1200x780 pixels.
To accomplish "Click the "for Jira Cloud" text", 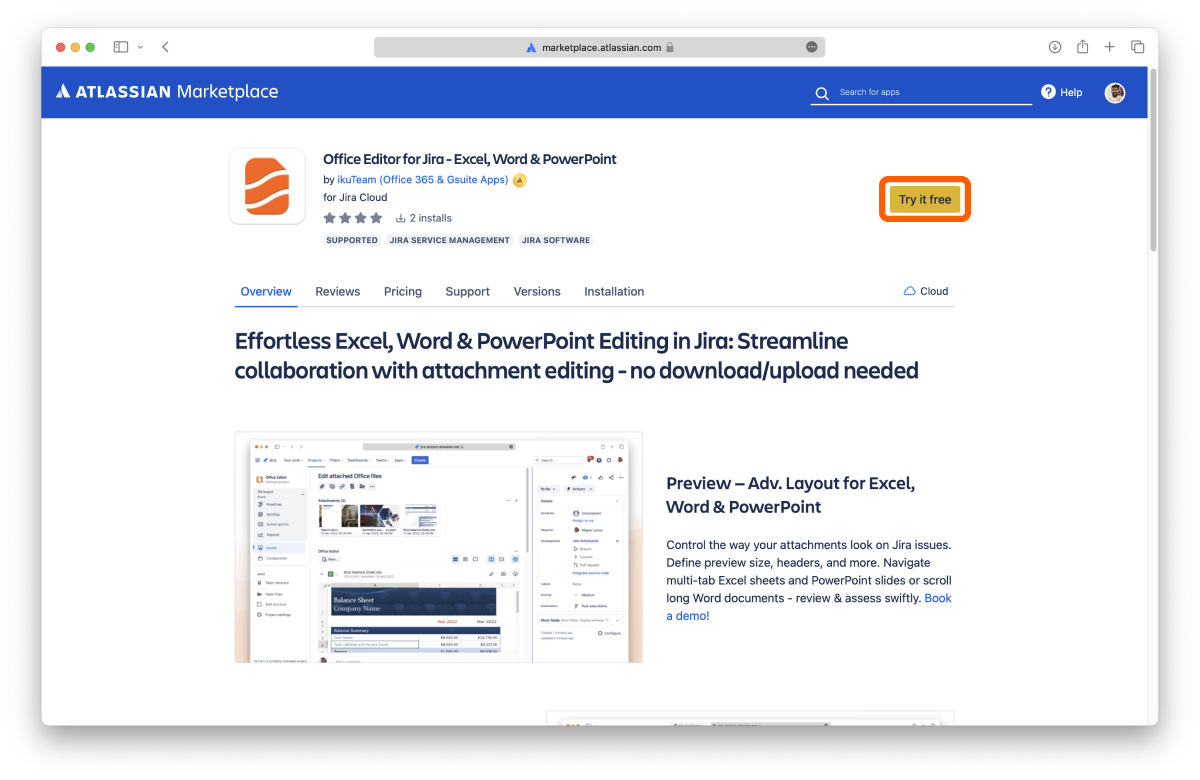I will click(x=355, y=198).
